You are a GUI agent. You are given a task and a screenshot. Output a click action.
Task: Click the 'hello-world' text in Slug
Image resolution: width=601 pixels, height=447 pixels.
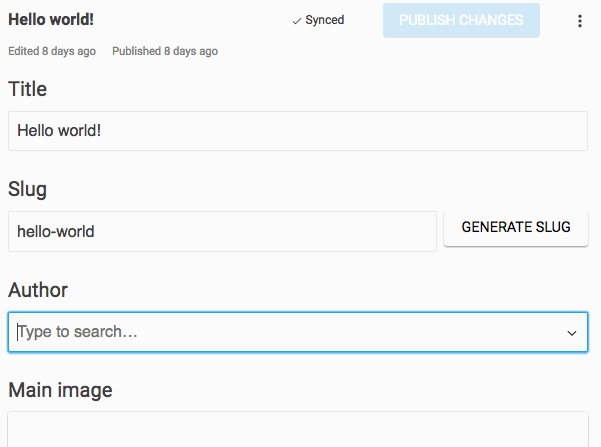[56, 231]
